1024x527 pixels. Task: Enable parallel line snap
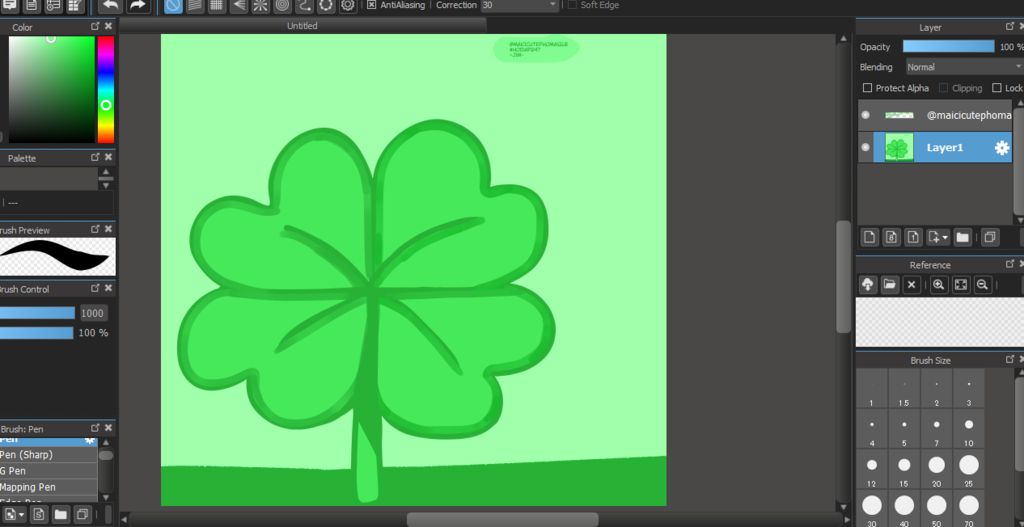click(x=195, y=6)
